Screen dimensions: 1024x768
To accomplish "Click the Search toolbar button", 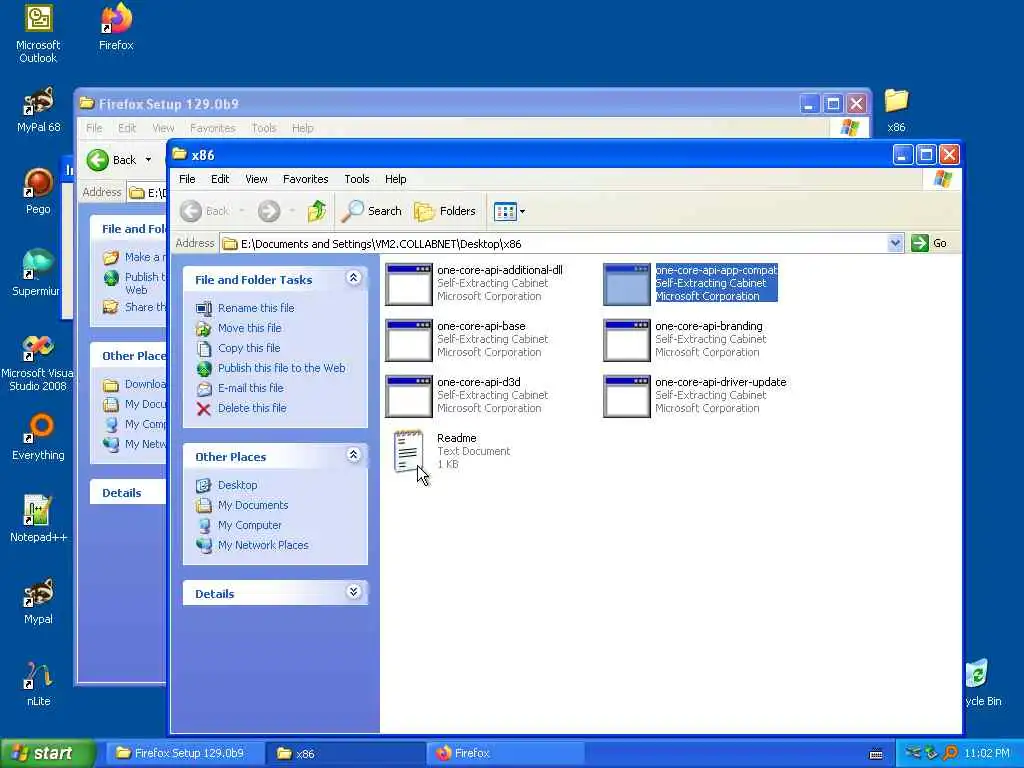I will [372, 211].
